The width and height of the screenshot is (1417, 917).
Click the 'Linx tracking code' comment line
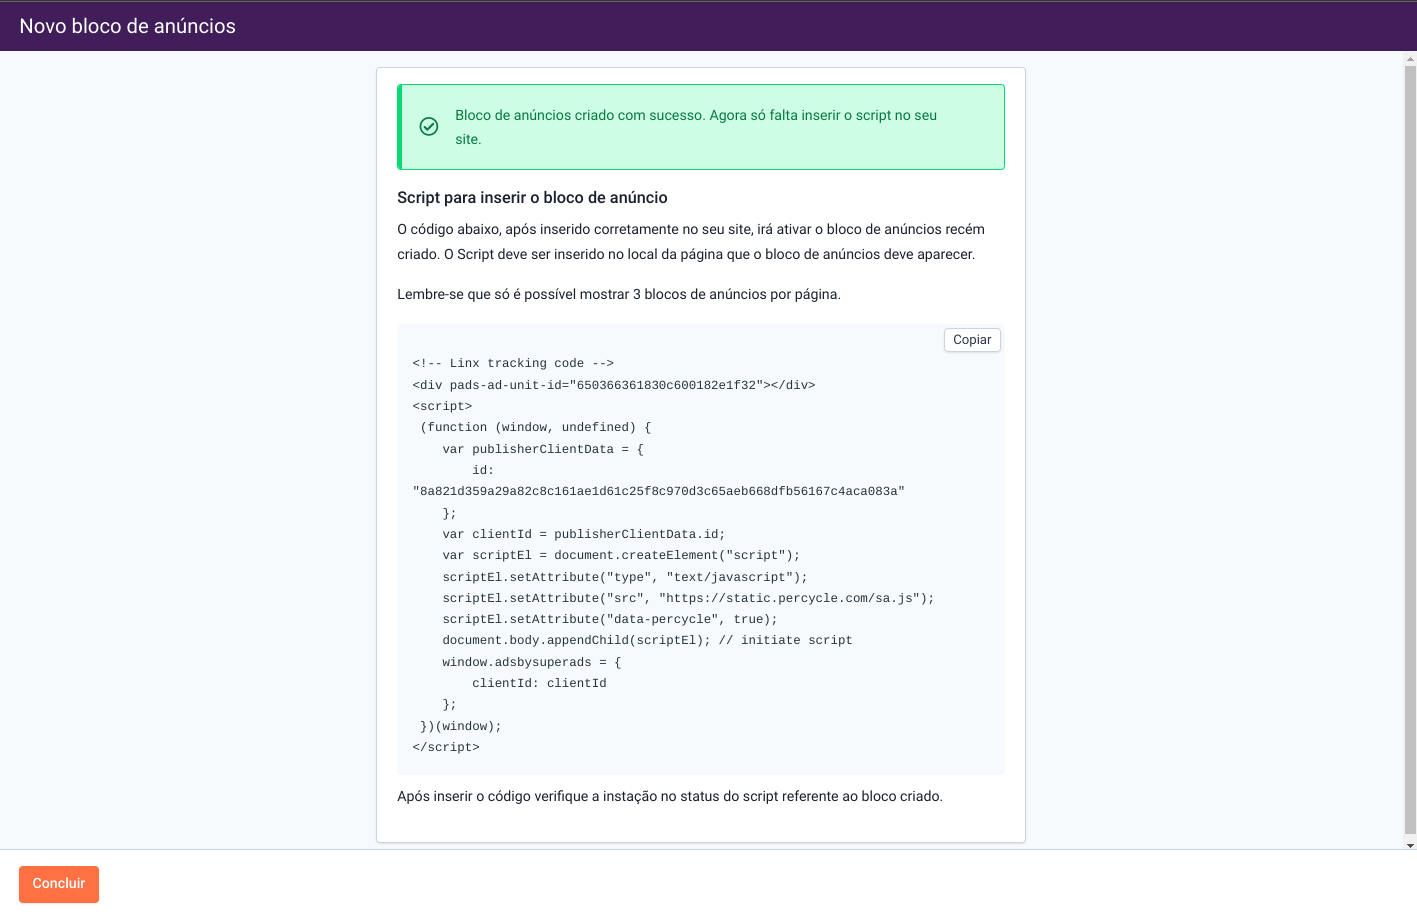(x=513, y=363)
